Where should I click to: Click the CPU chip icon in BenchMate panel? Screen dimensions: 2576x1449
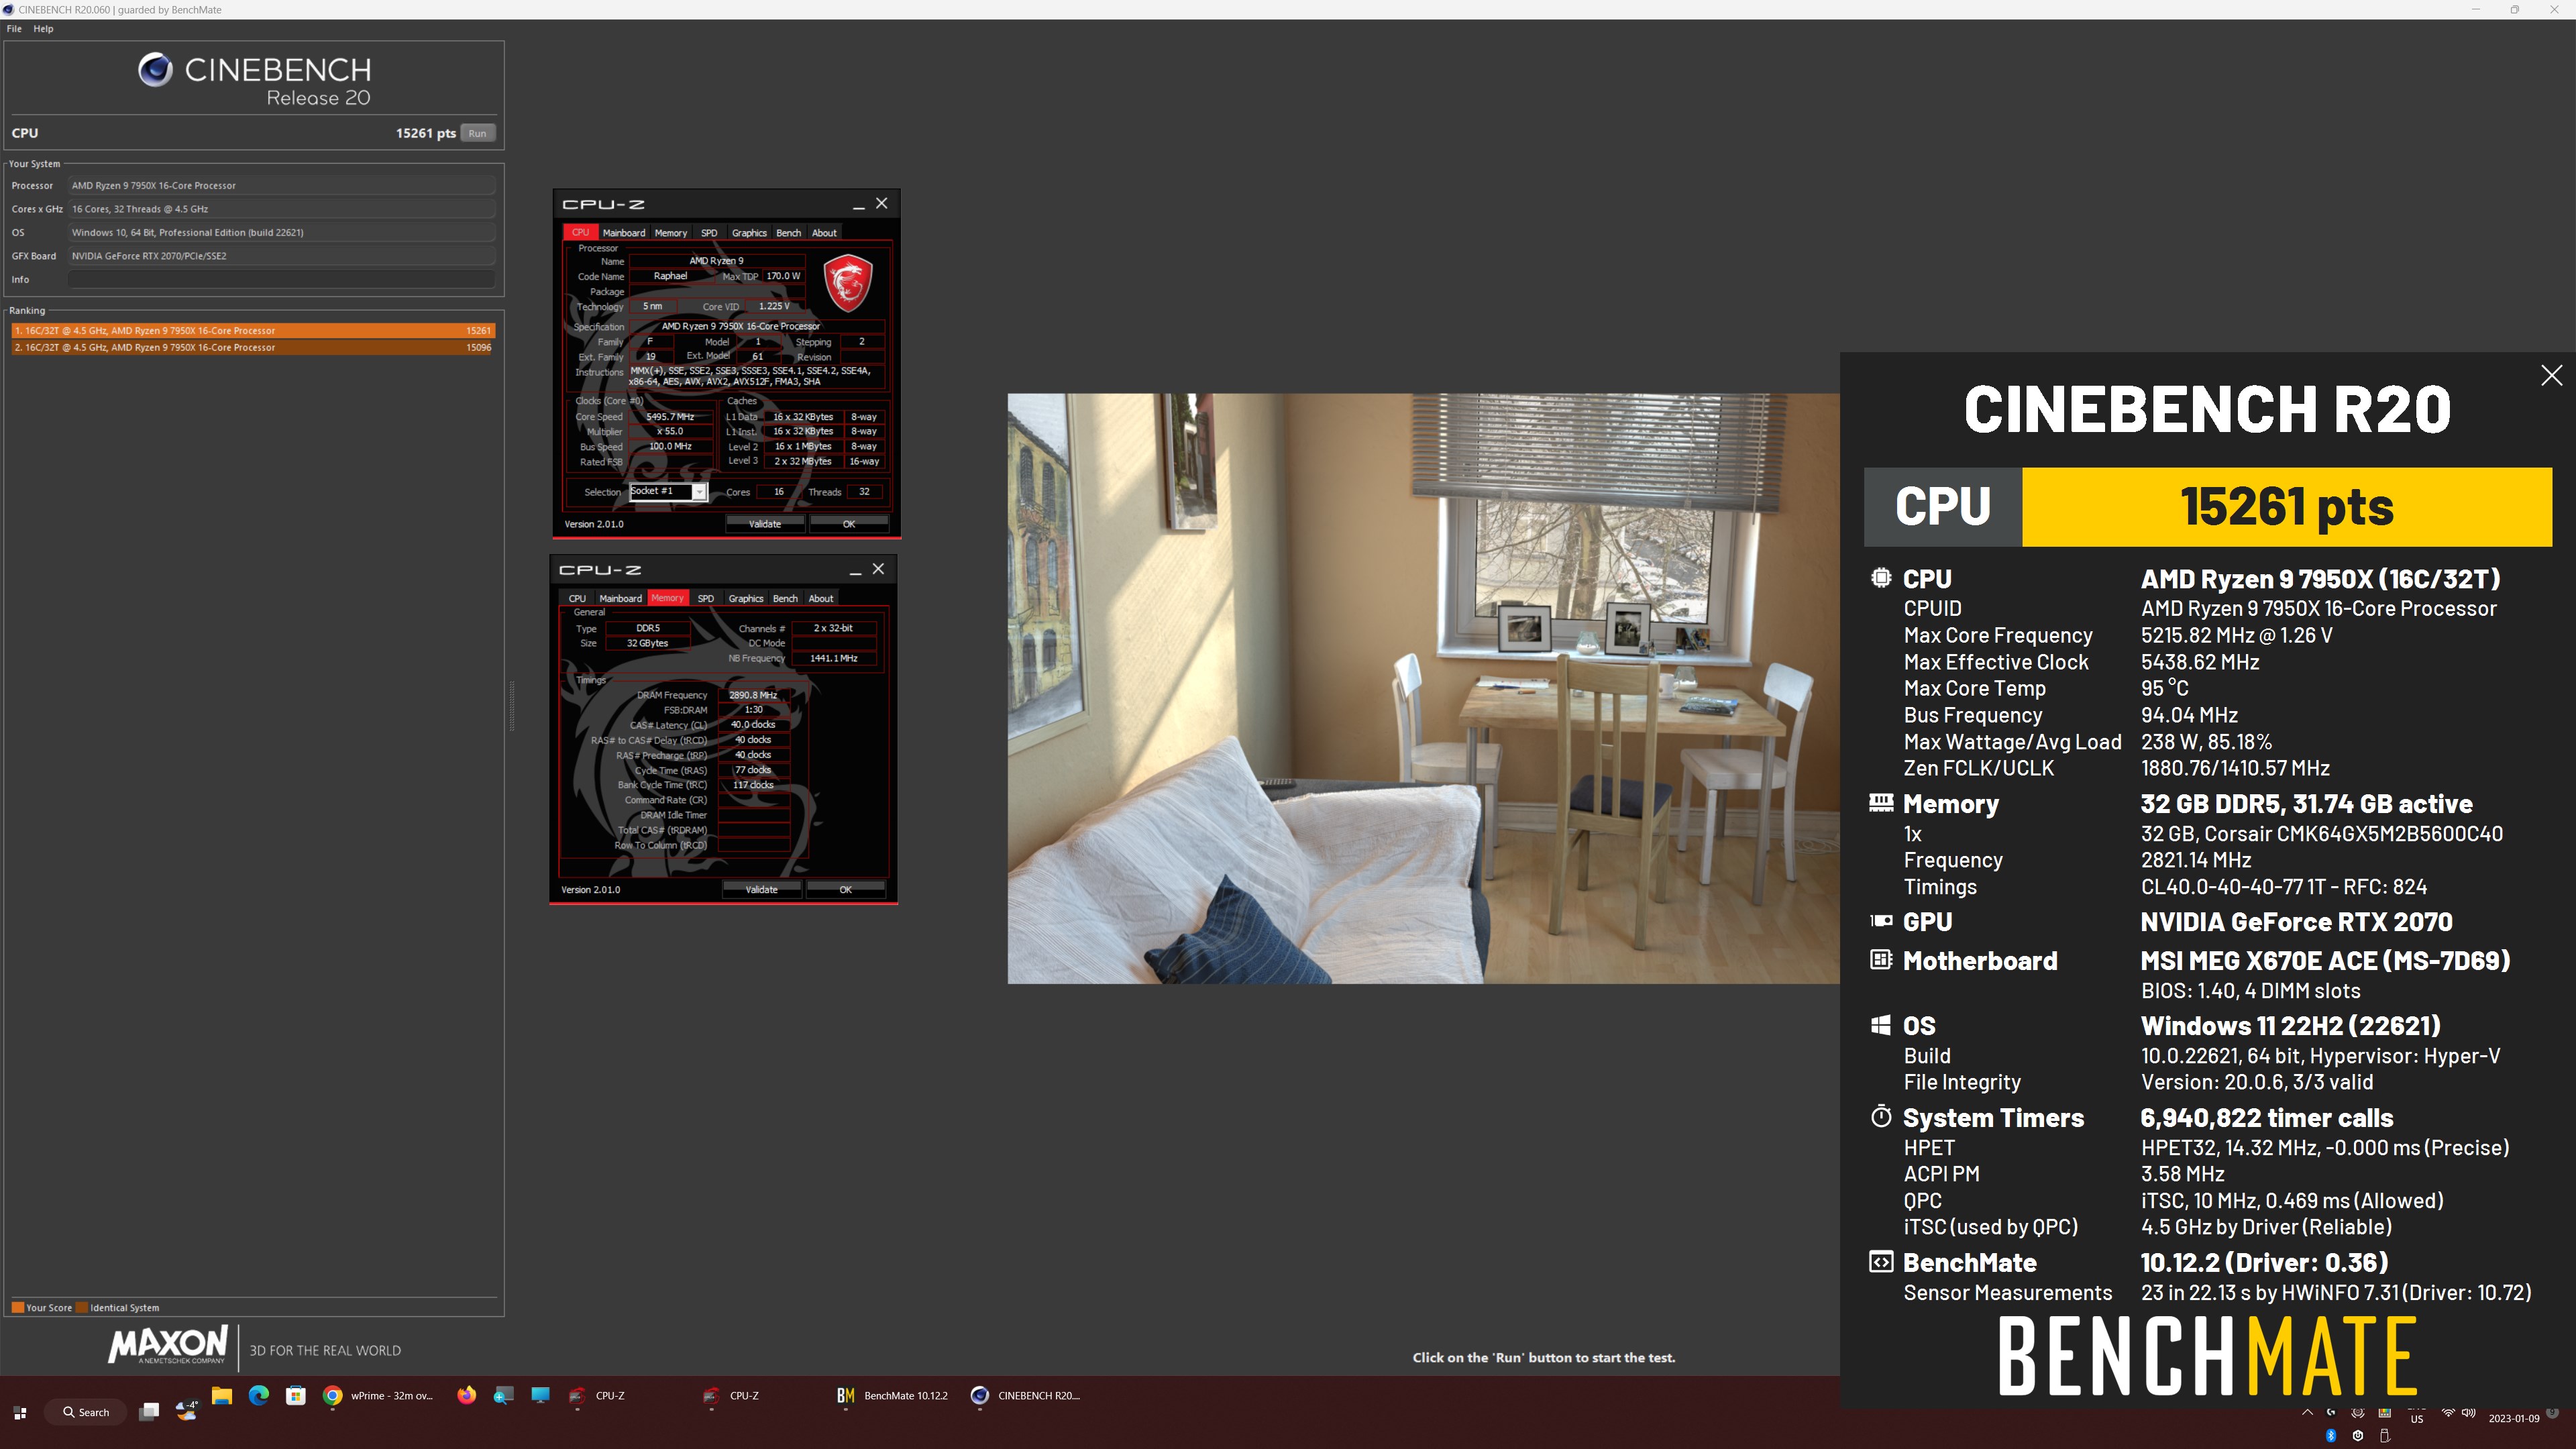click(x=1881, y=578)
